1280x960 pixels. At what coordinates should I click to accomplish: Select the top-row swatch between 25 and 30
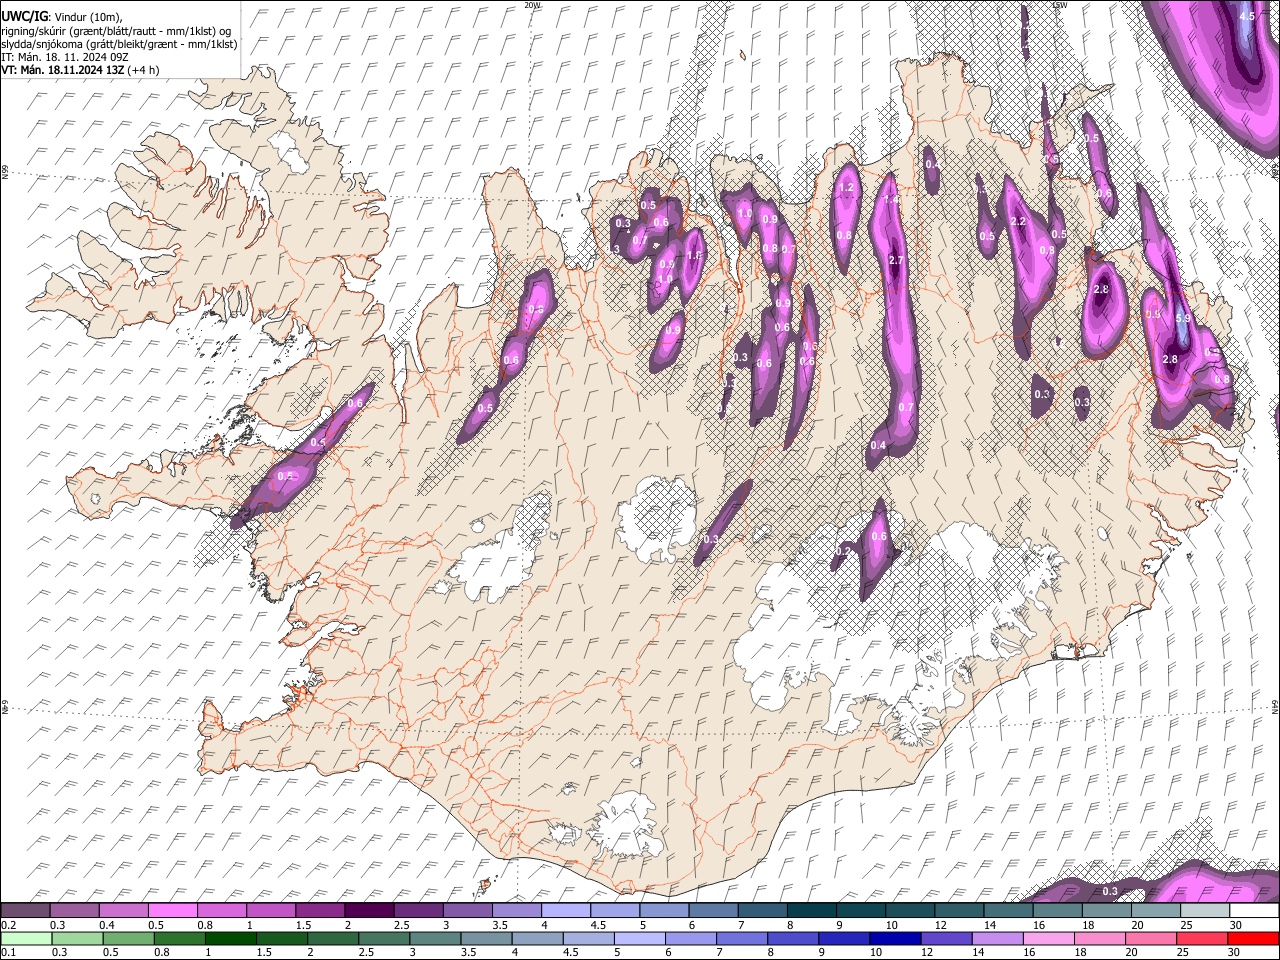(x=1205, y=911)
